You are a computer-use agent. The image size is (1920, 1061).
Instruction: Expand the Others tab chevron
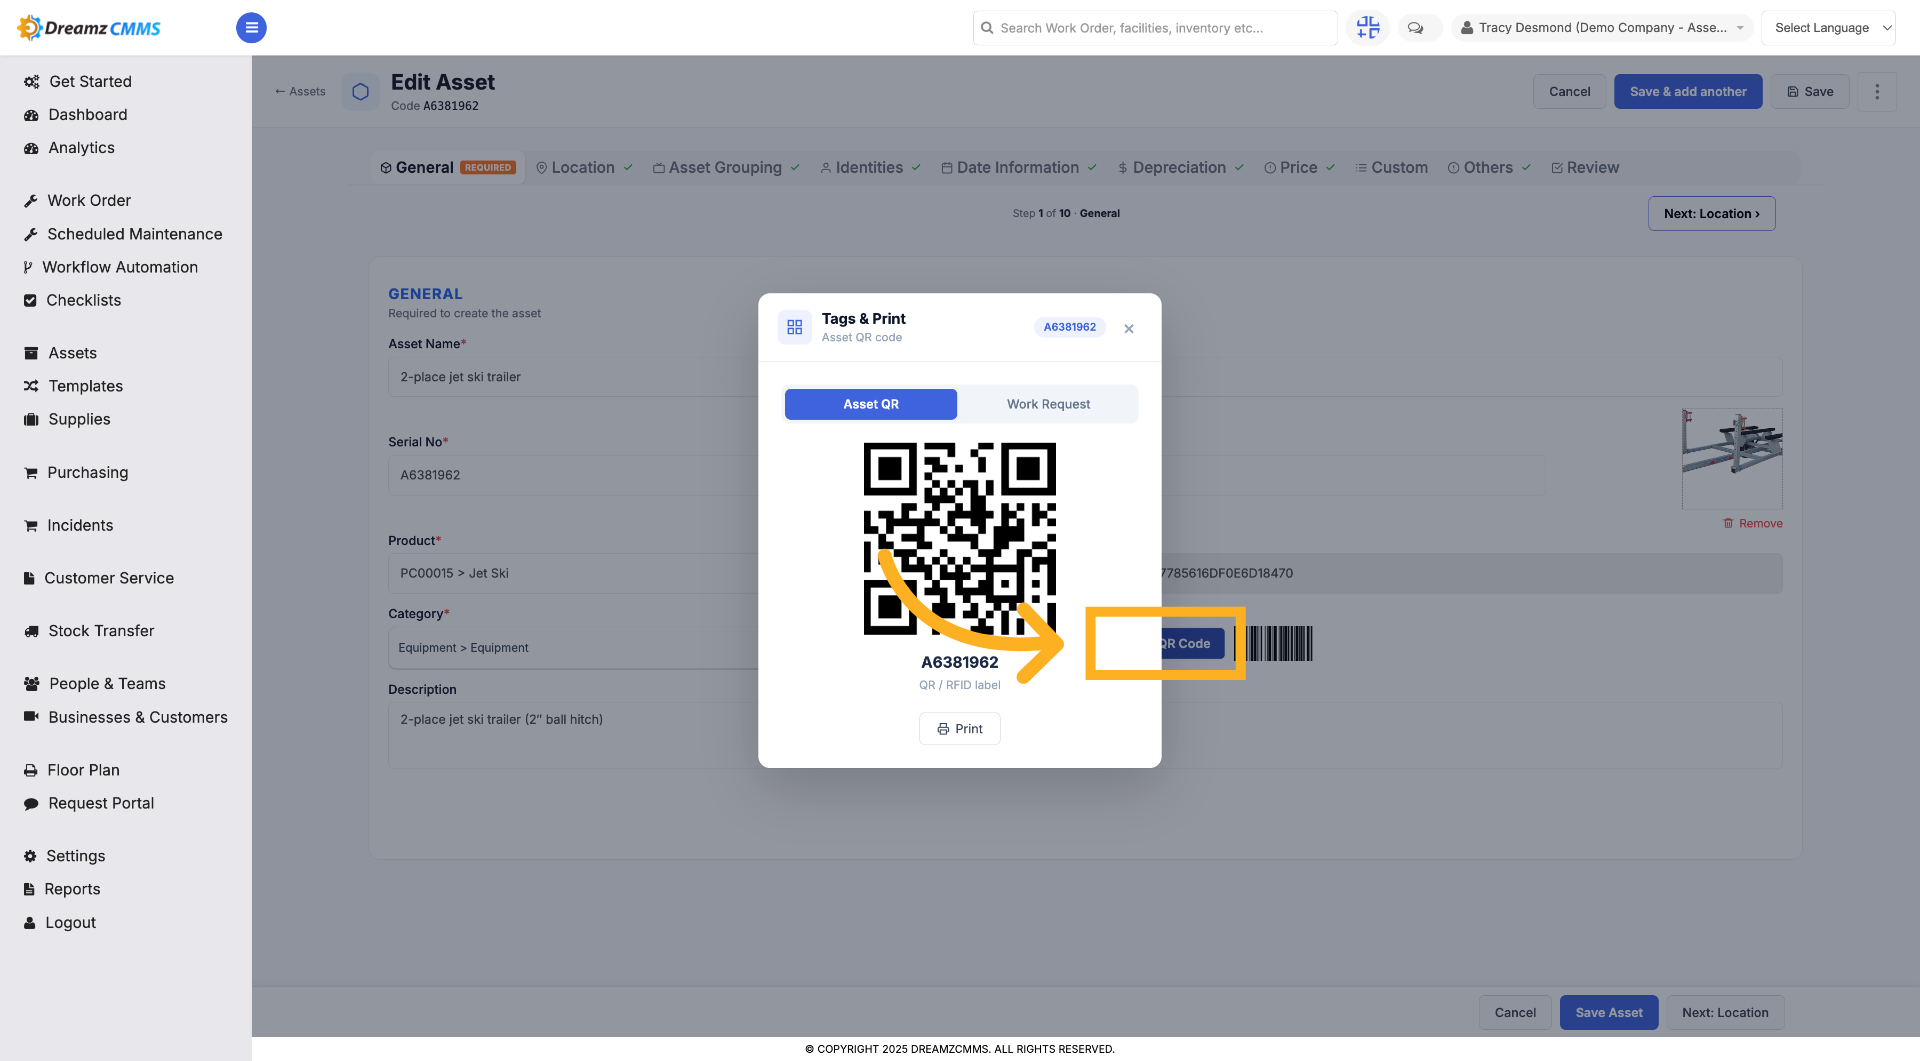[1526, 168]
